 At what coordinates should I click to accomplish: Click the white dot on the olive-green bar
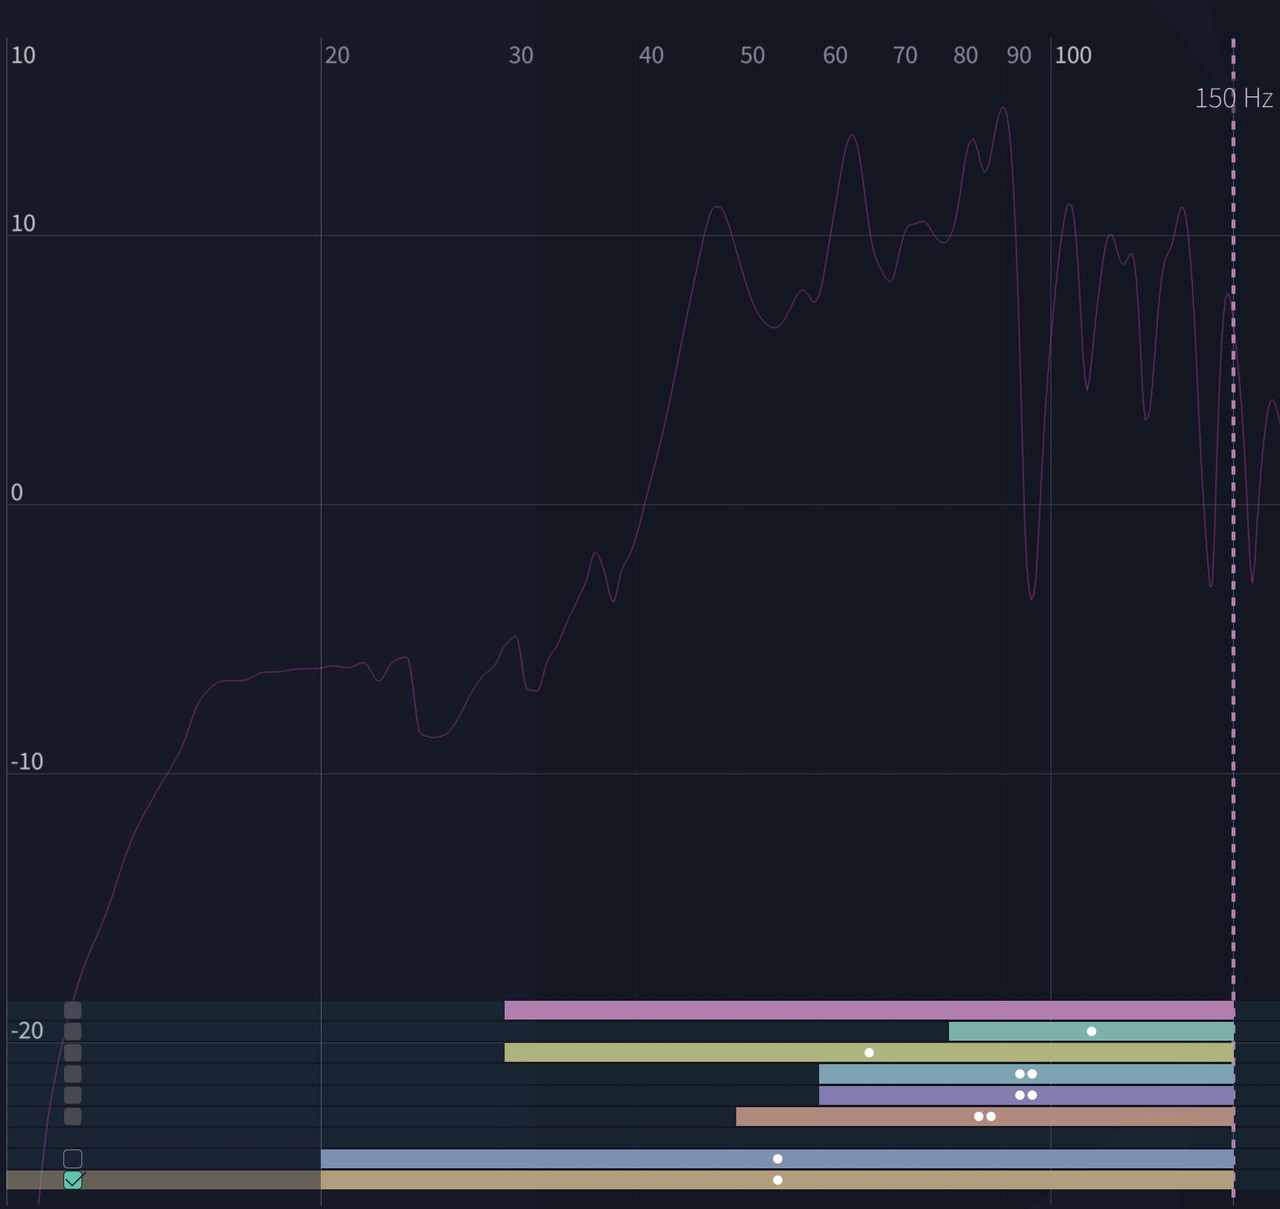point(869,1053)
